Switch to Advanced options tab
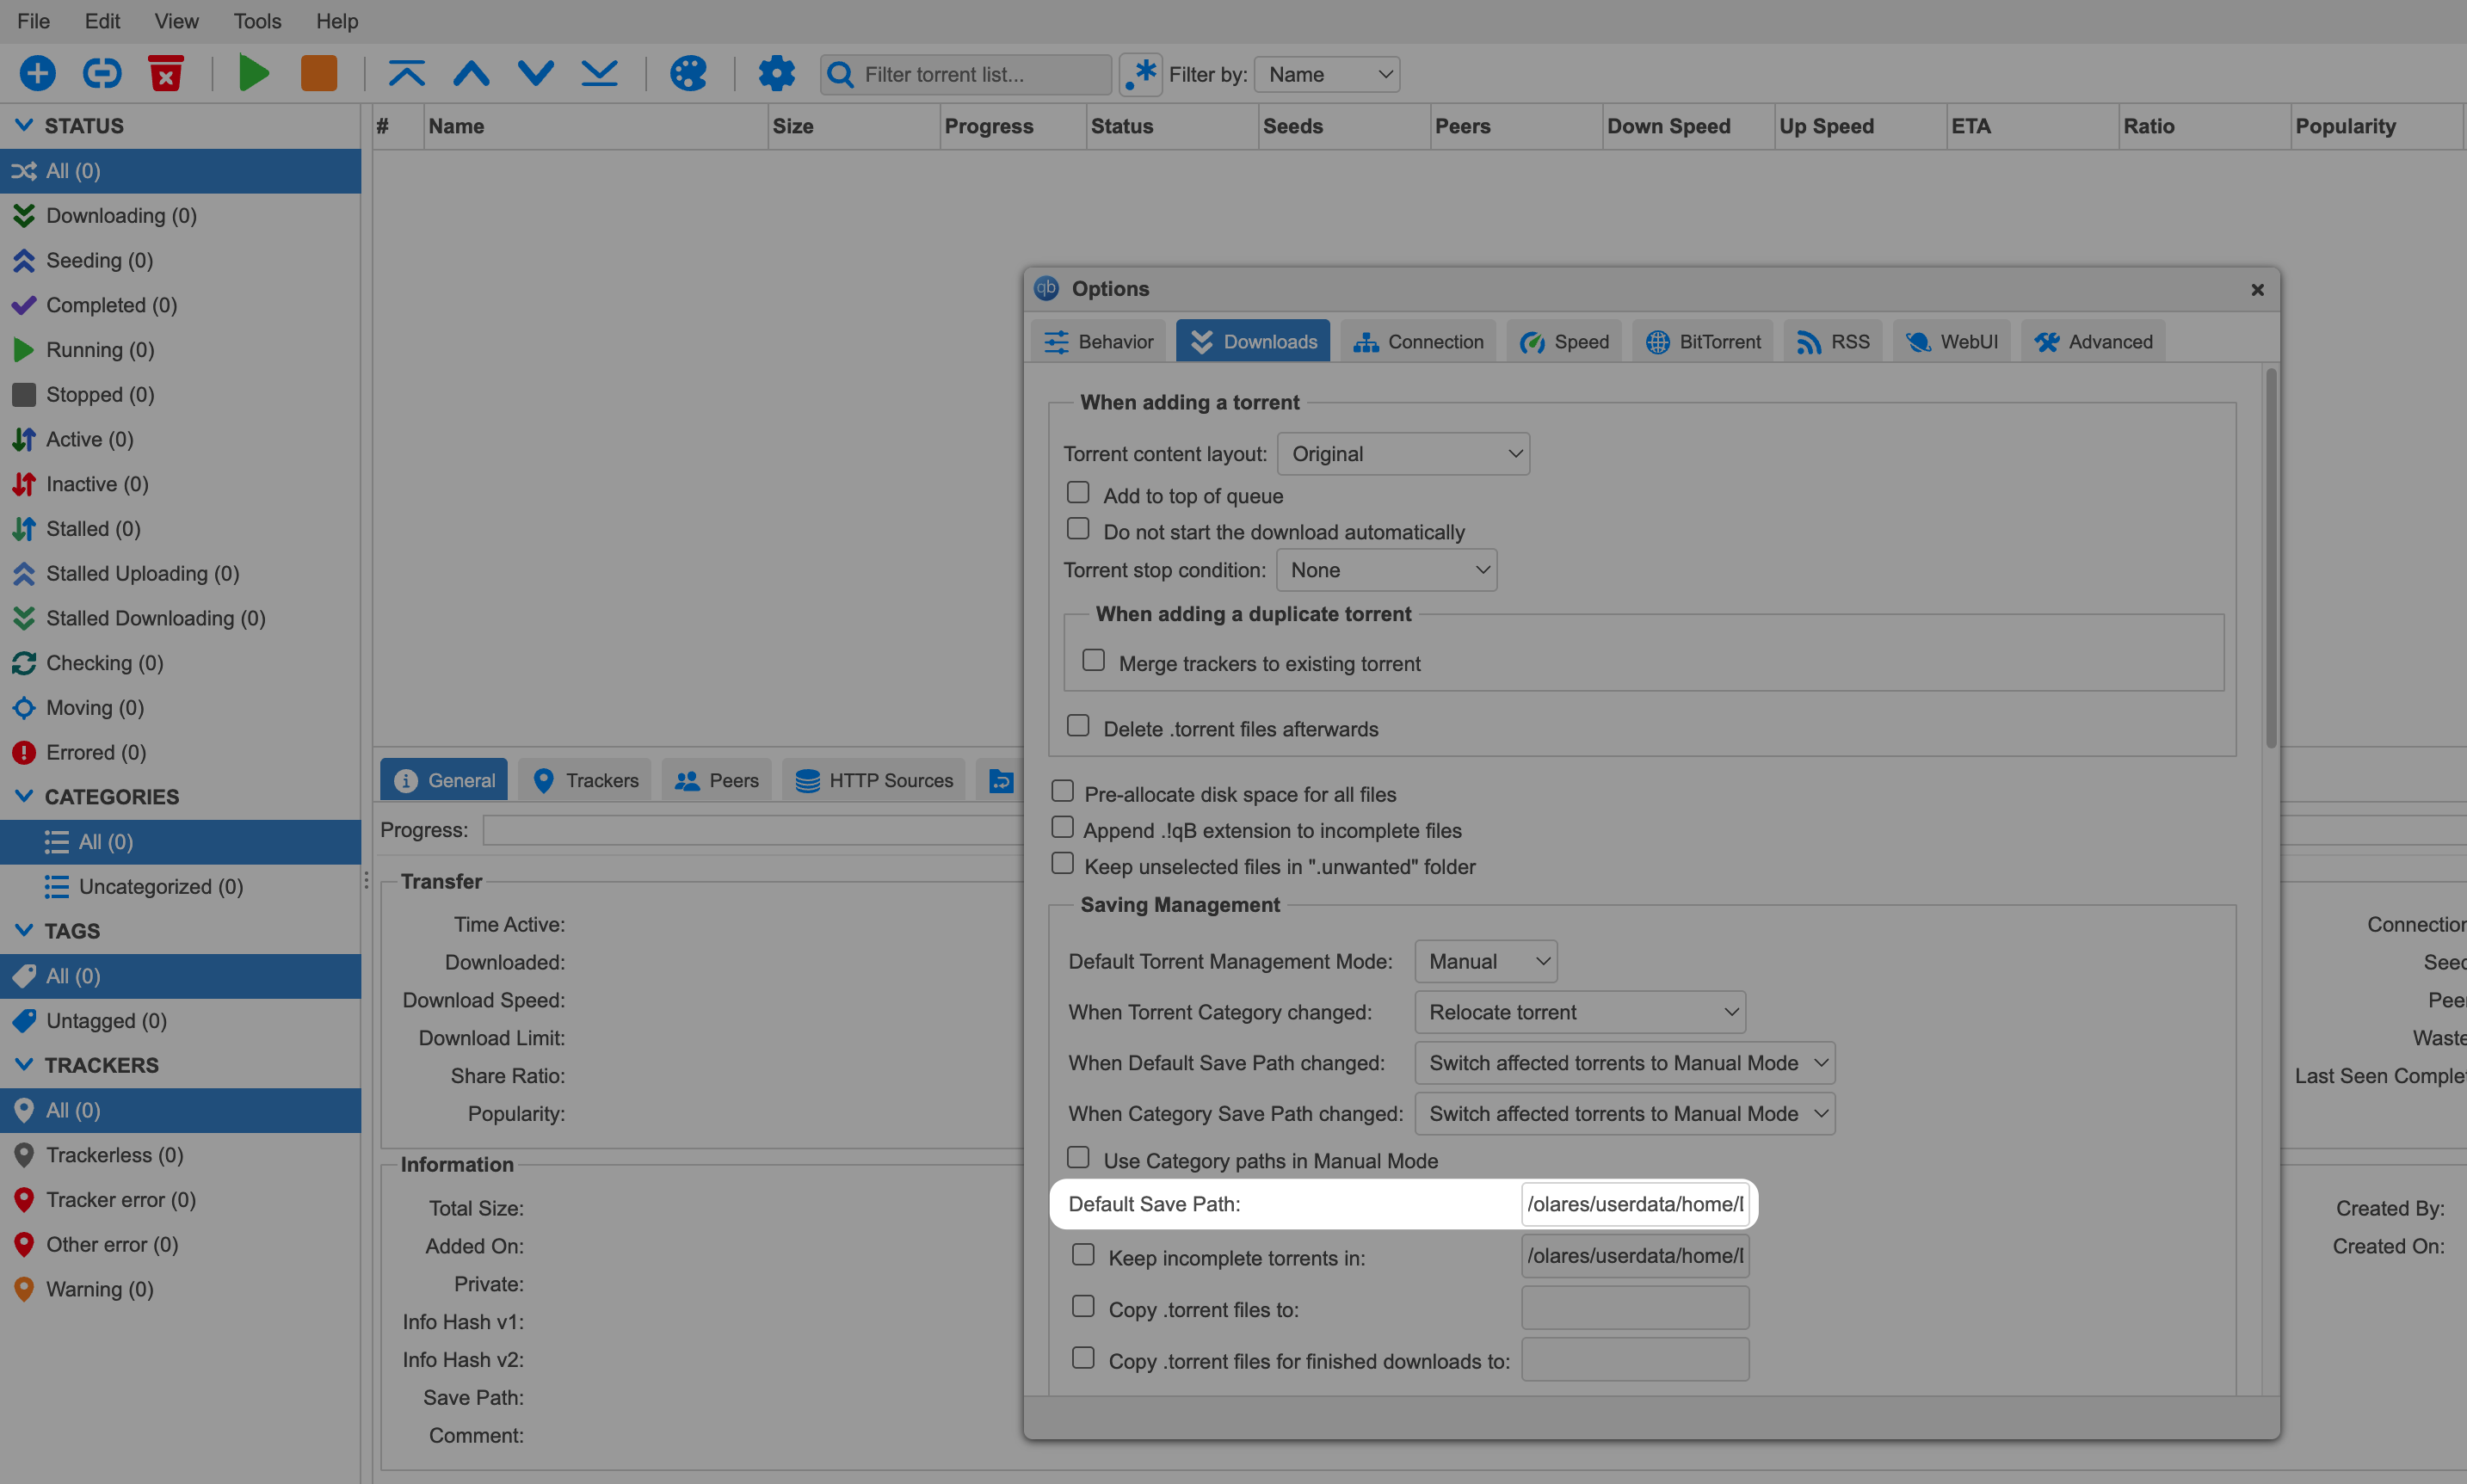Screen dimensions: 2467x1484 pyautogui.click(x=2093, y=342)
